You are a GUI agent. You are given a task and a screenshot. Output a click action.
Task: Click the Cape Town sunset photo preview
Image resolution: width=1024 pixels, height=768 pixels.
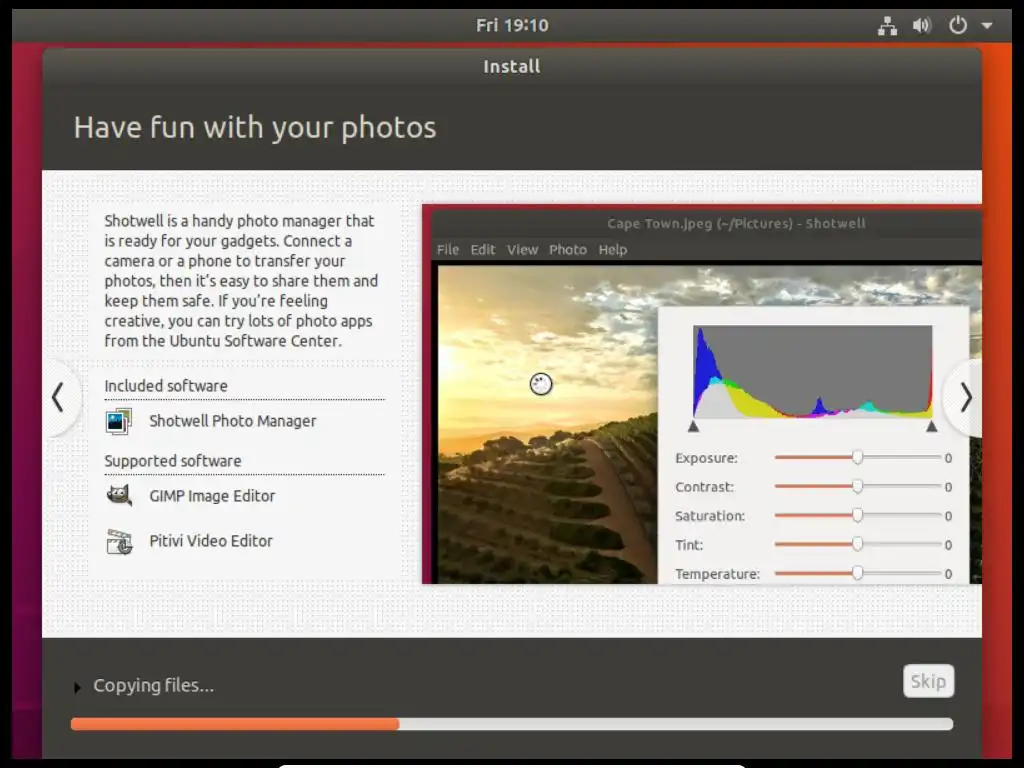point(547,424)
